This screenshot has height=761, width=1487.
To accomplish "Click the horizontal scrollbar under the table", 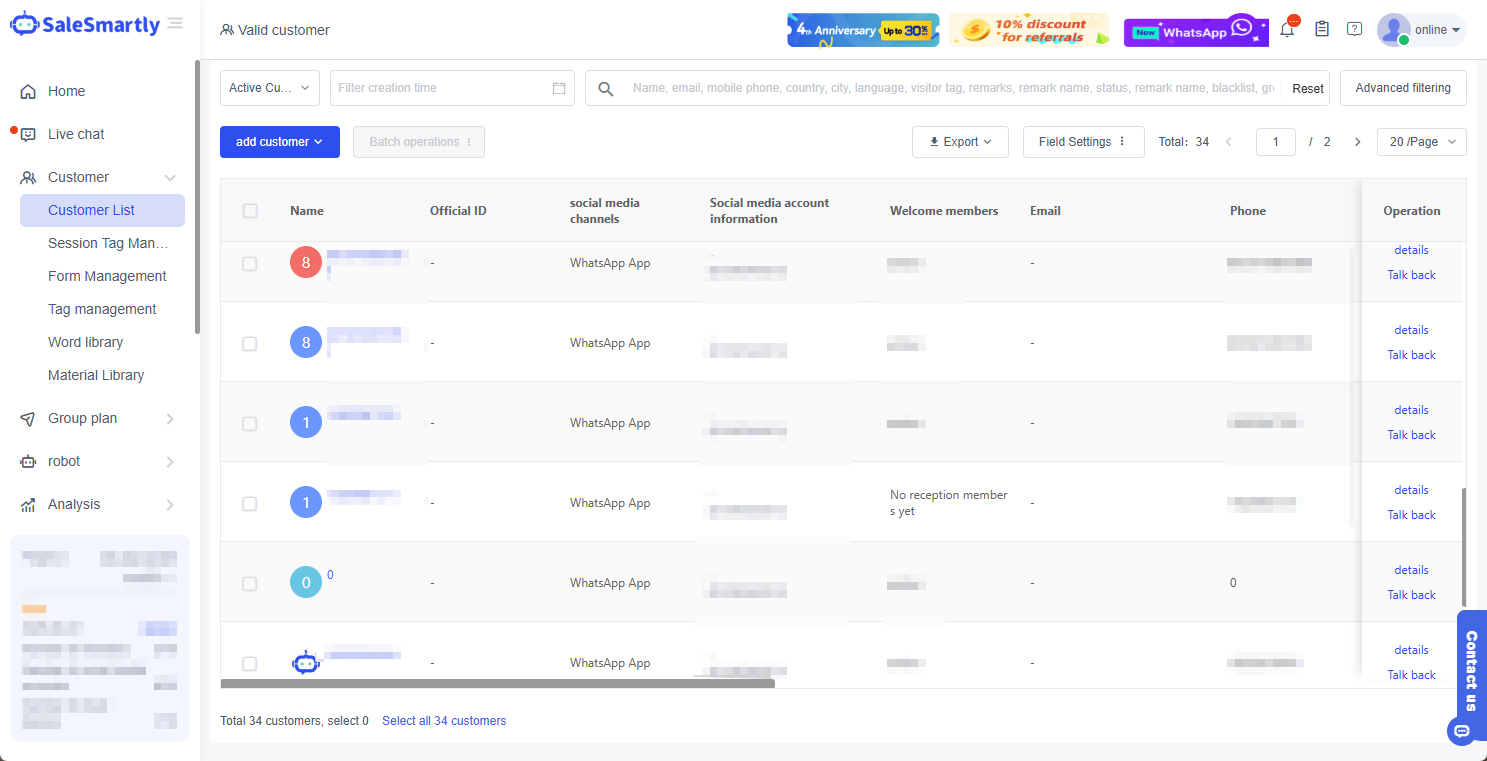I will (497, 684).
